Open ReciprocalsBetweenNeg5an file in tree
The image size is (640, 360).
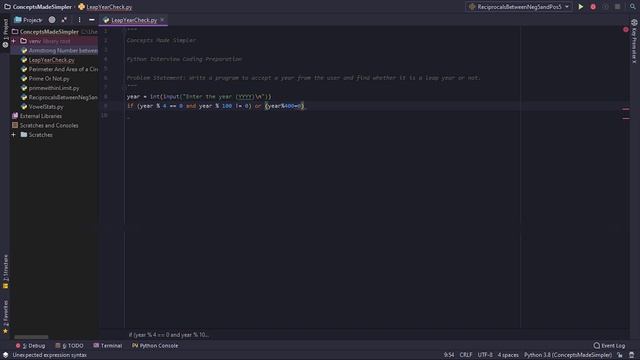point(63,98)
